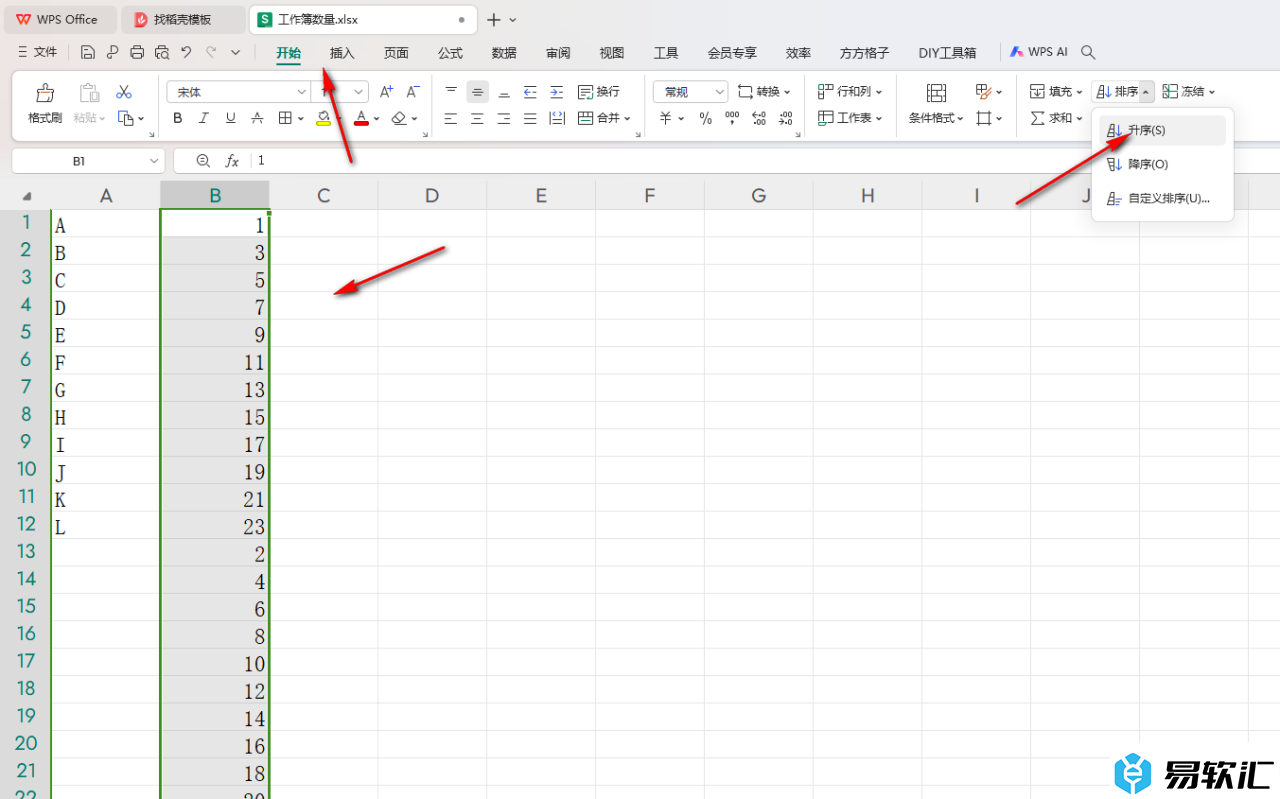Toggle distributed alignment icon
1280x799 pixels.
[557, 118]
